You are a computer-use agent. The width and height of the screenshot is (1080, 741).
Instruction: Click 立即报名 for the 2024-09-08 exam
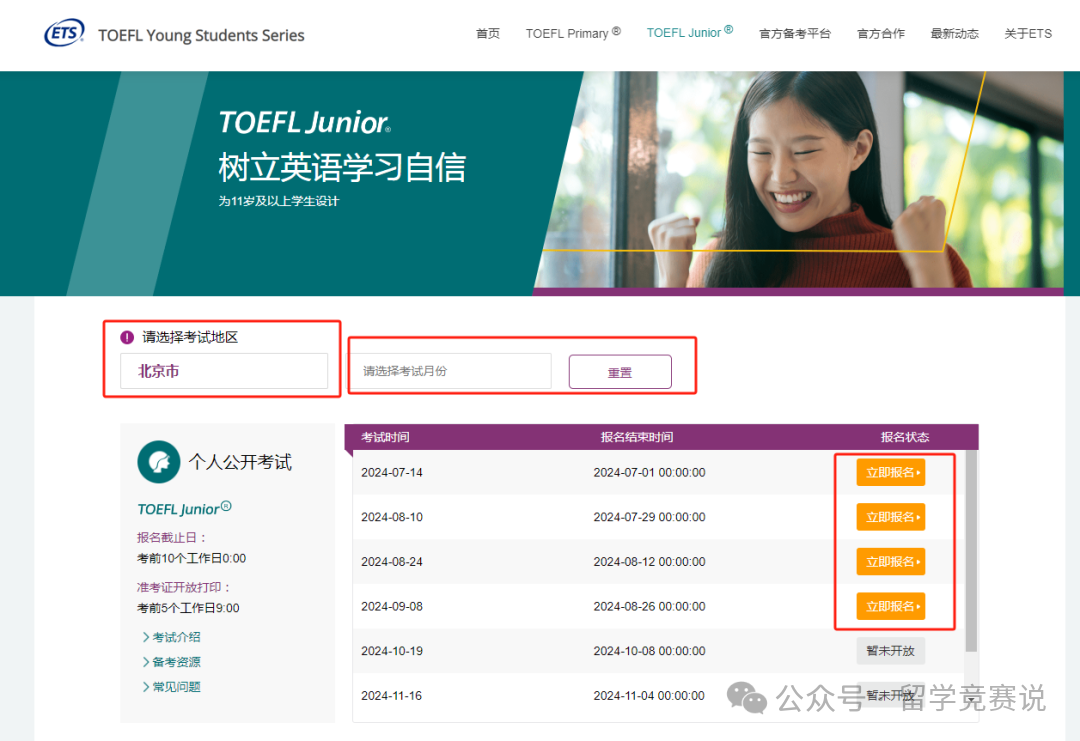pyautogui.click(x=891, y=607)
